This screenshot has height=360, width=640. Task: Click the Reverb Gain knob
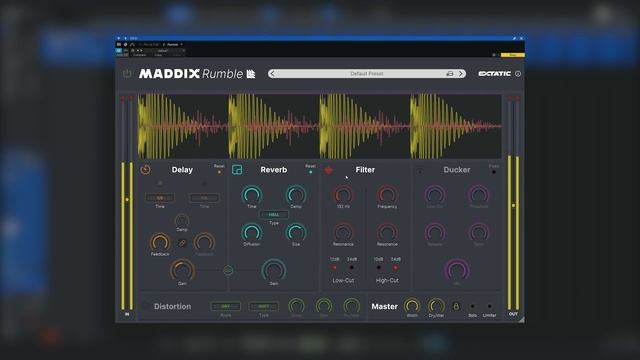(273, 270)
